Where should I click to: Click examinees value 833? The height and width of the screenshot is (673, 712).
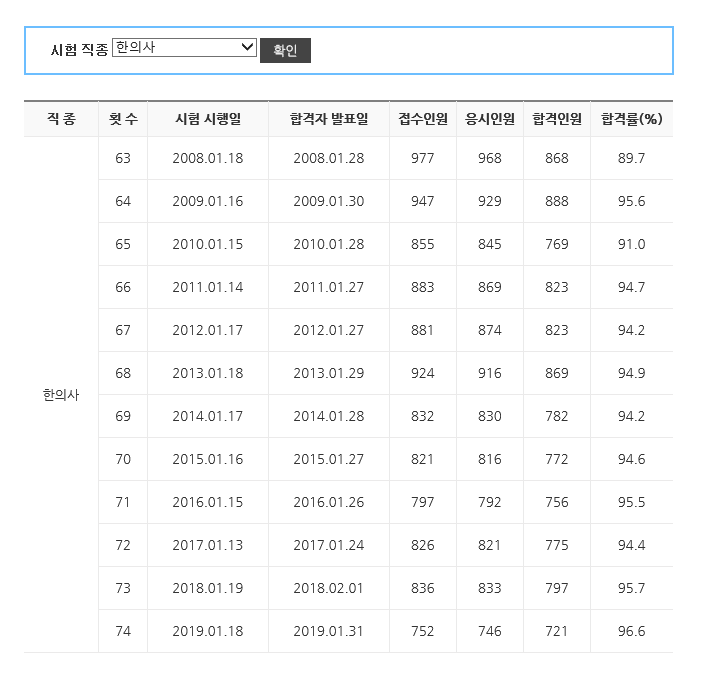(x=490, y=588)
